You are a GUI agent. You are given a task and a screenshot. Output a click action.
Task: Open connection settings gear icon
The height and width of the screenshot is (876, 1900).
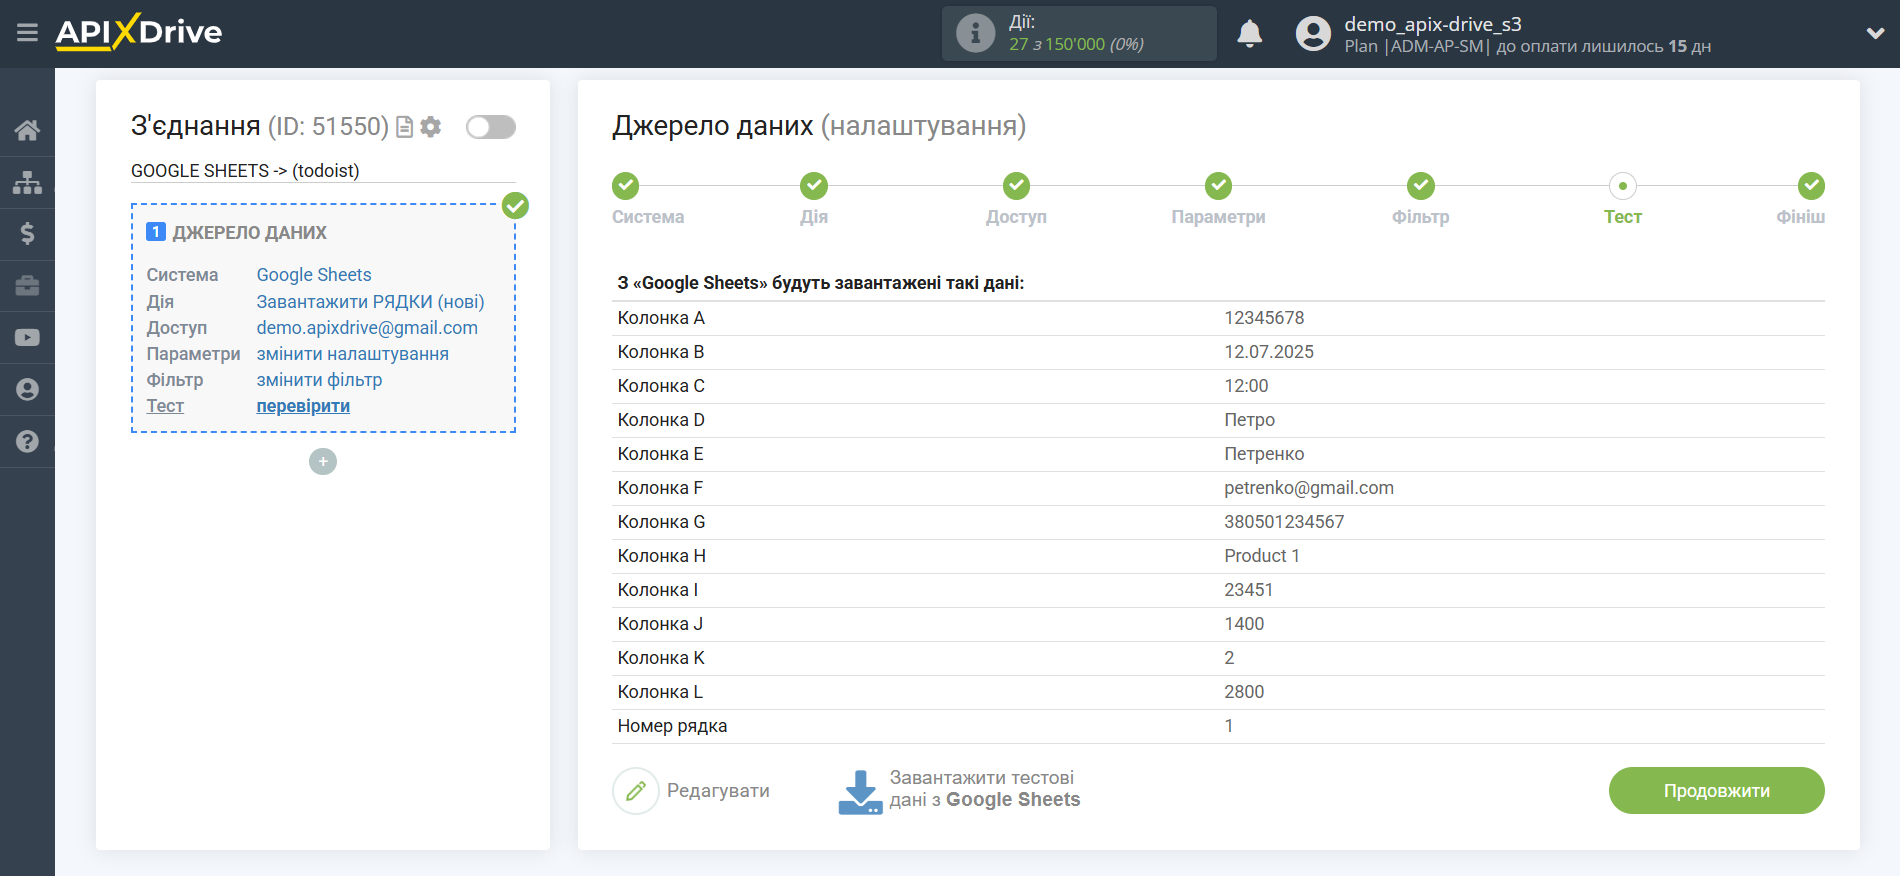point(431,127)
